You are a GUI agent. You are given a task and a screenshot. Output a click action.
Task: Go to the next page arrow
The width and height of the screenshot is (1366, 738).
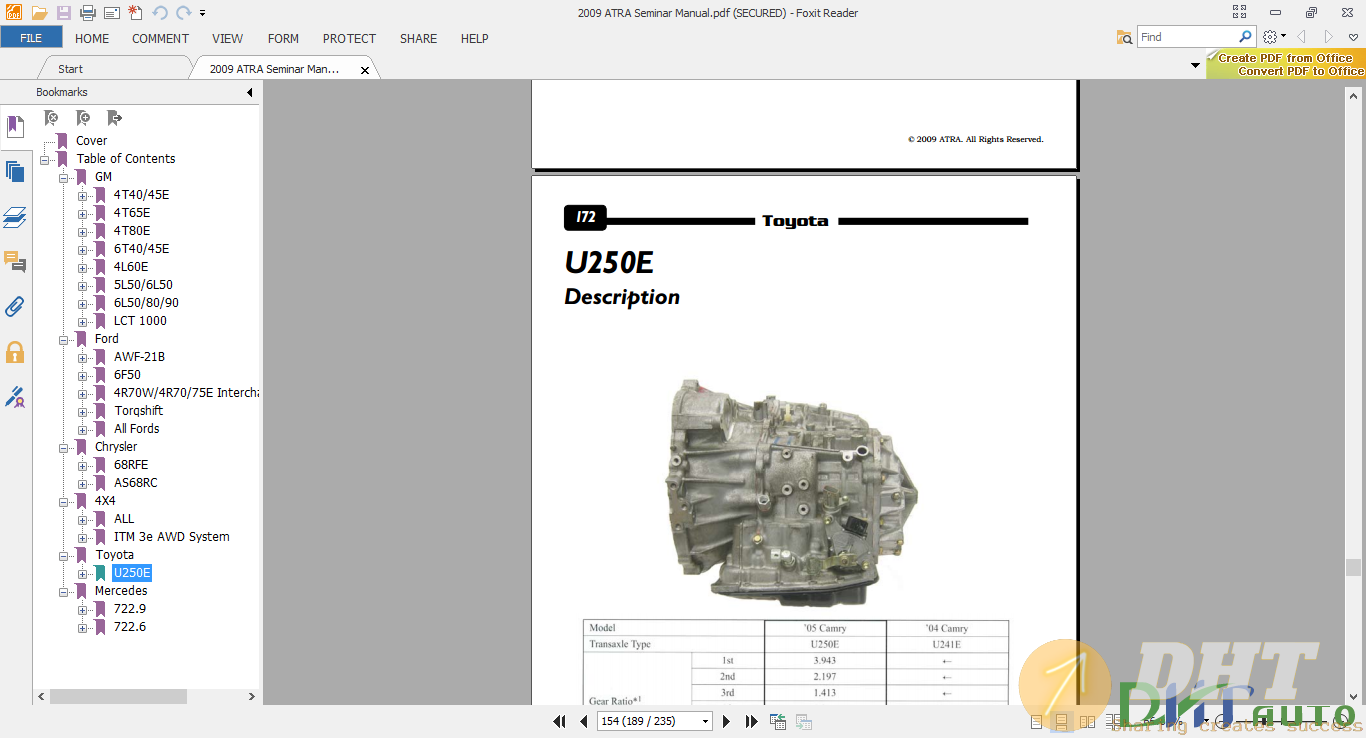(726, 721)
